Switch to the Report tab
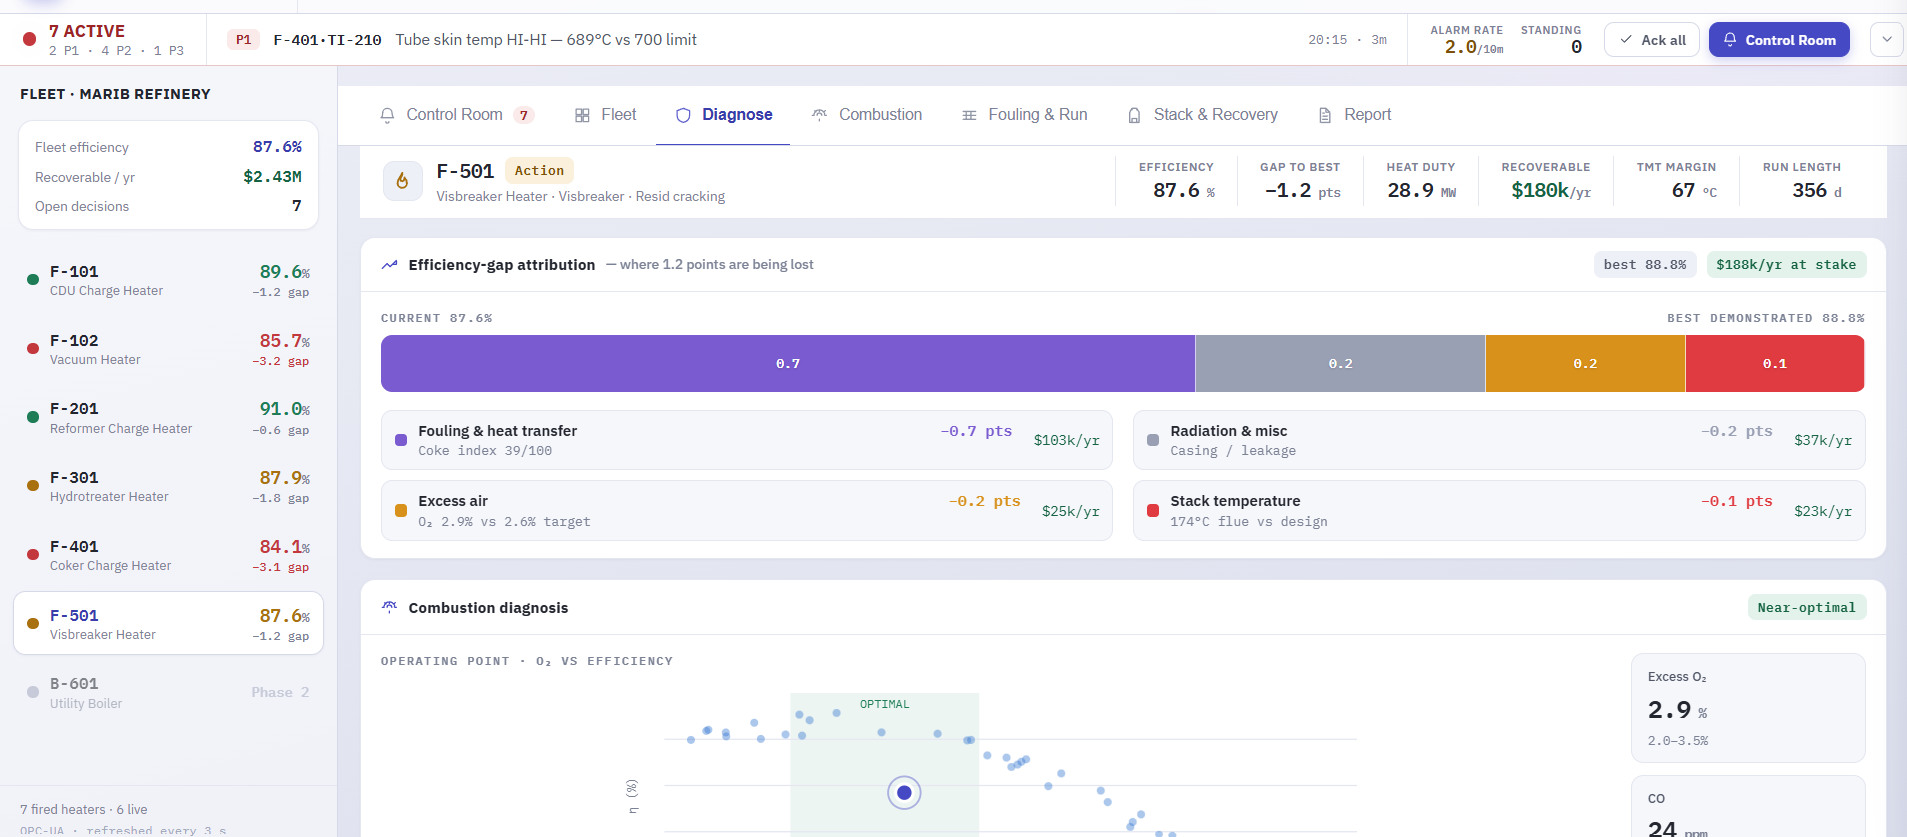Image resolution: width=1907 pixels, height=837 pixels. pos(1354,115)
